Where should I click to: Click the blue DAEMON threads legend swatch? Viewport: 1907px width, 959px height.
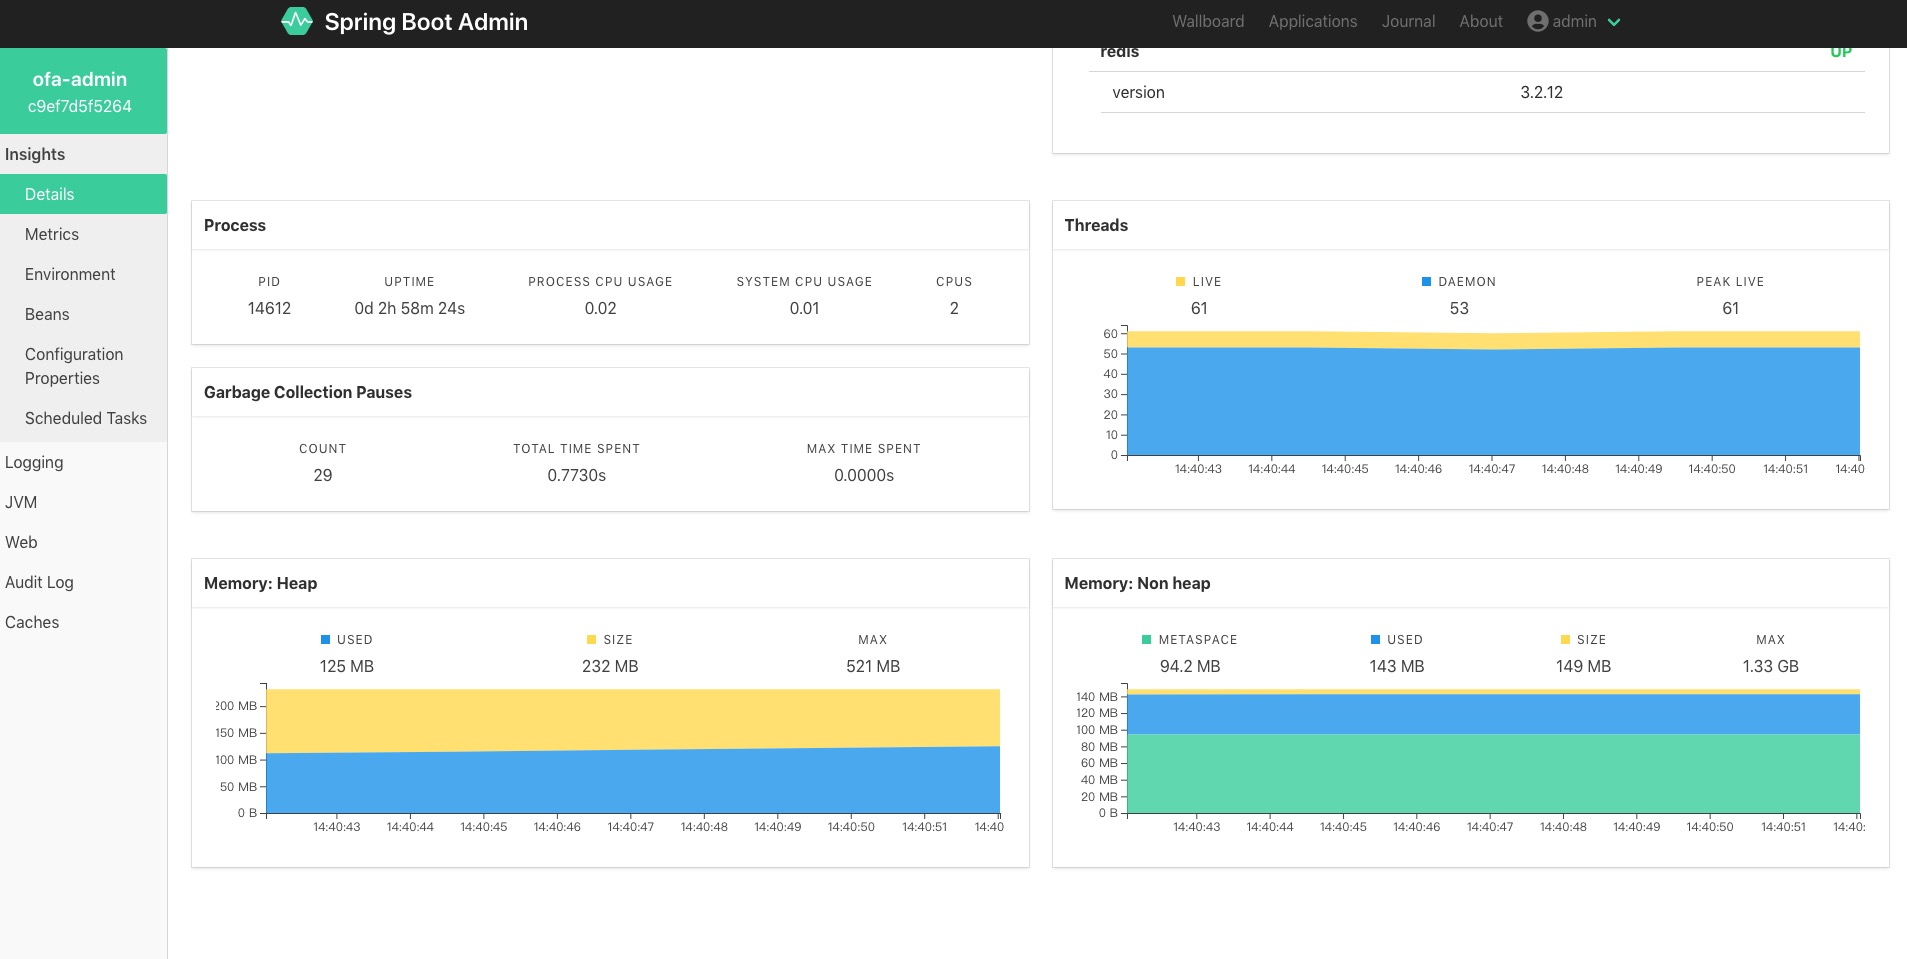1426,282
